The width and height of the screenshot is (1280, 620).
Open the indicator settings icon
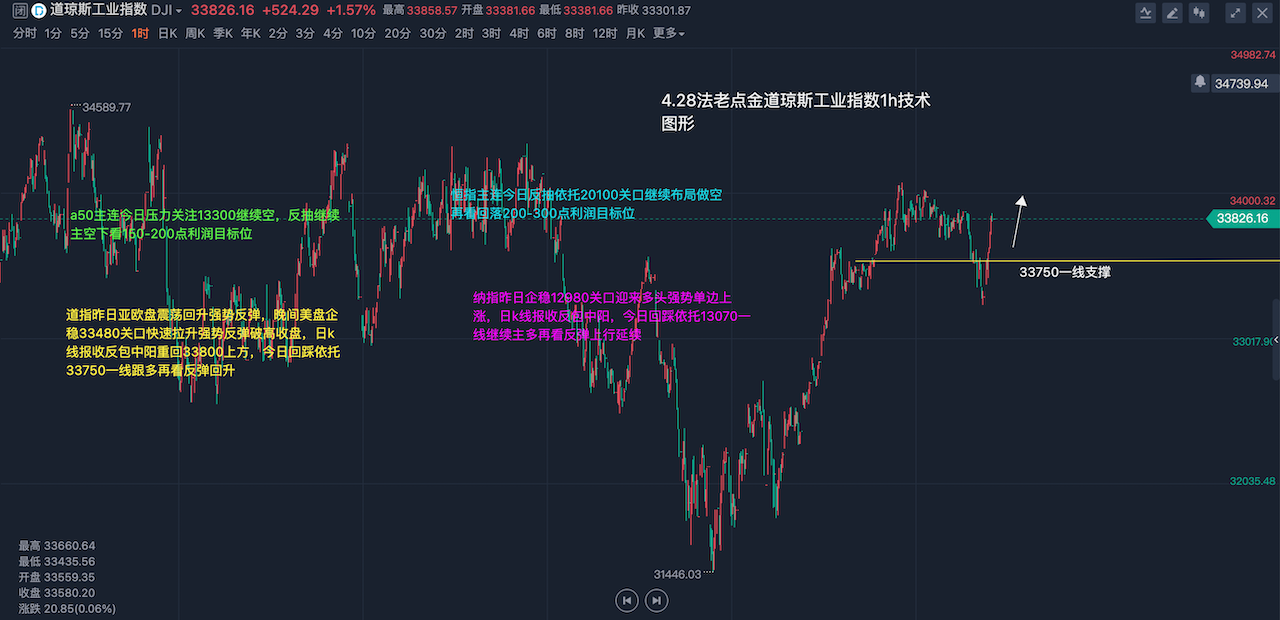[x=1146, y=13]
